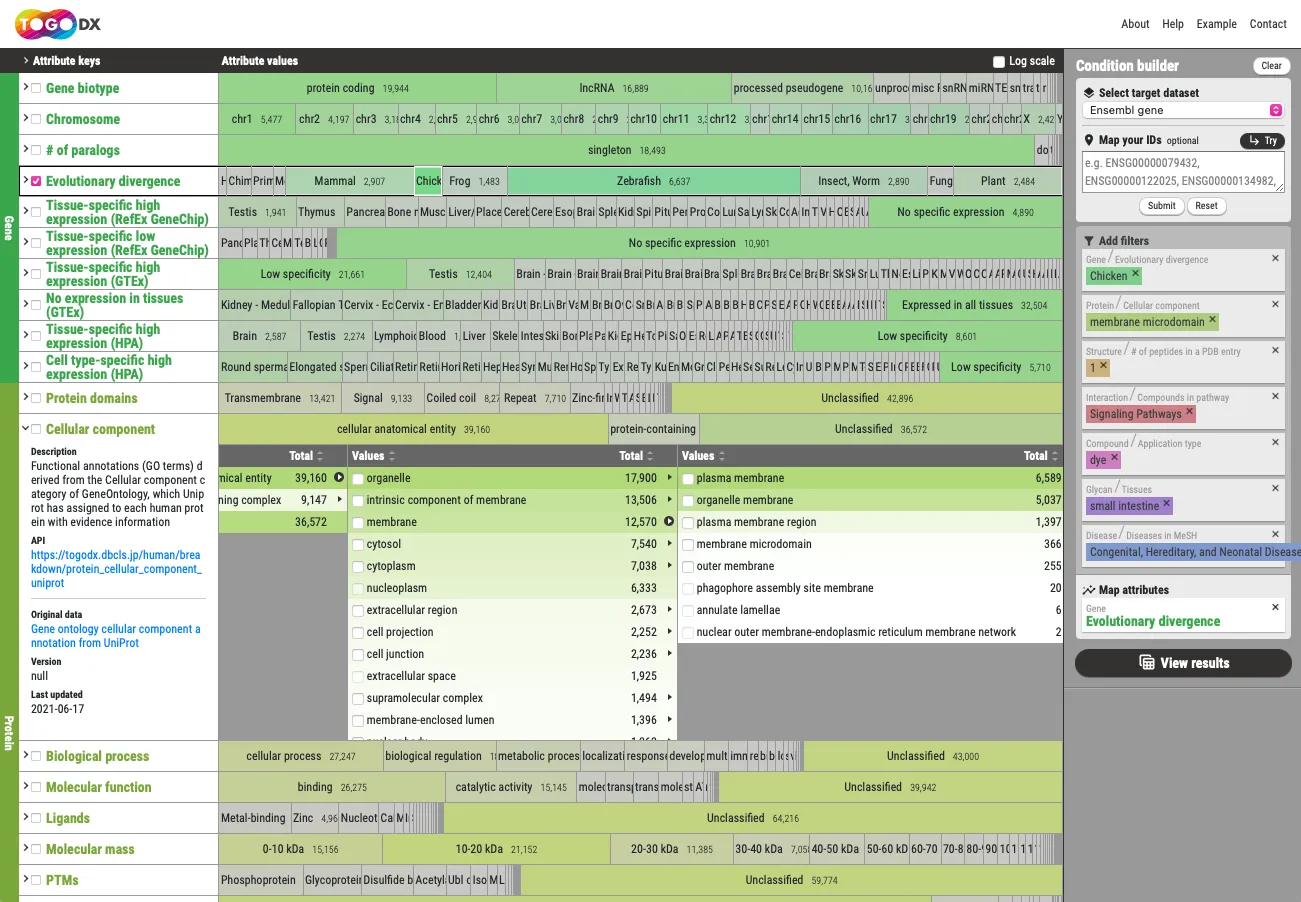Expand the Biological process row
Viewport: 1301px width, 902px height.
tap(25, 756)
